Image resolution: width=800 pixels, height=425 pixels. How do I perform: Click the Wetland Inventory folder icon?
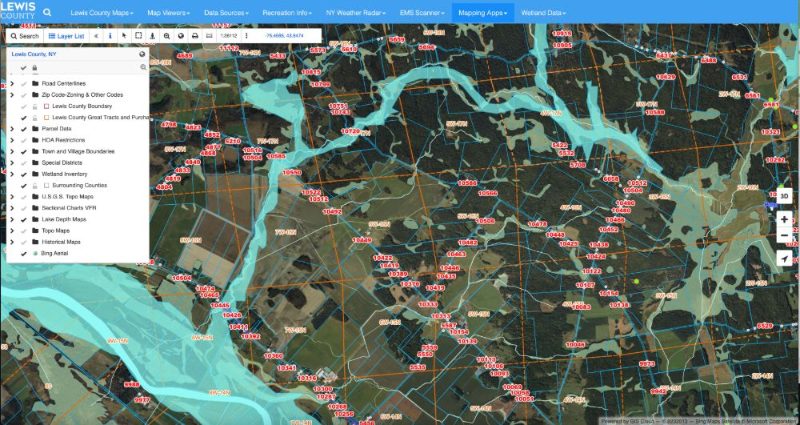coord(35,174)
